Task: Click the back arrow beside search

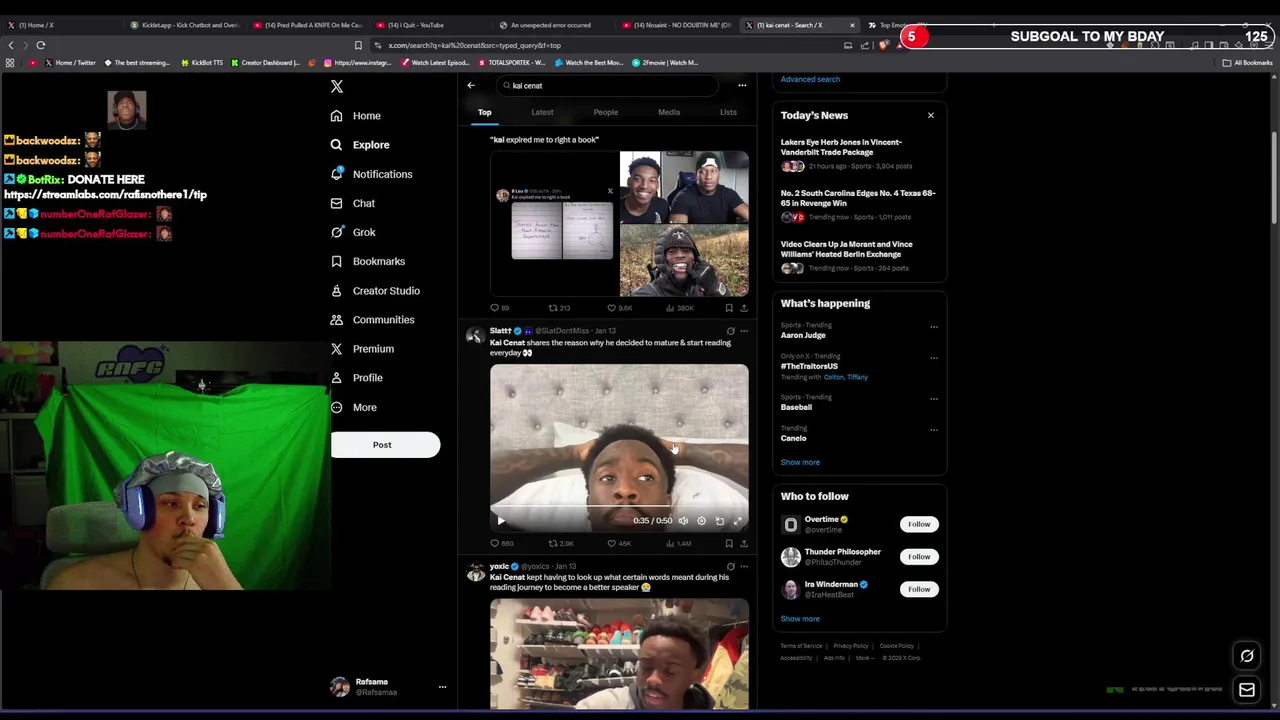Action: [471, 86]
